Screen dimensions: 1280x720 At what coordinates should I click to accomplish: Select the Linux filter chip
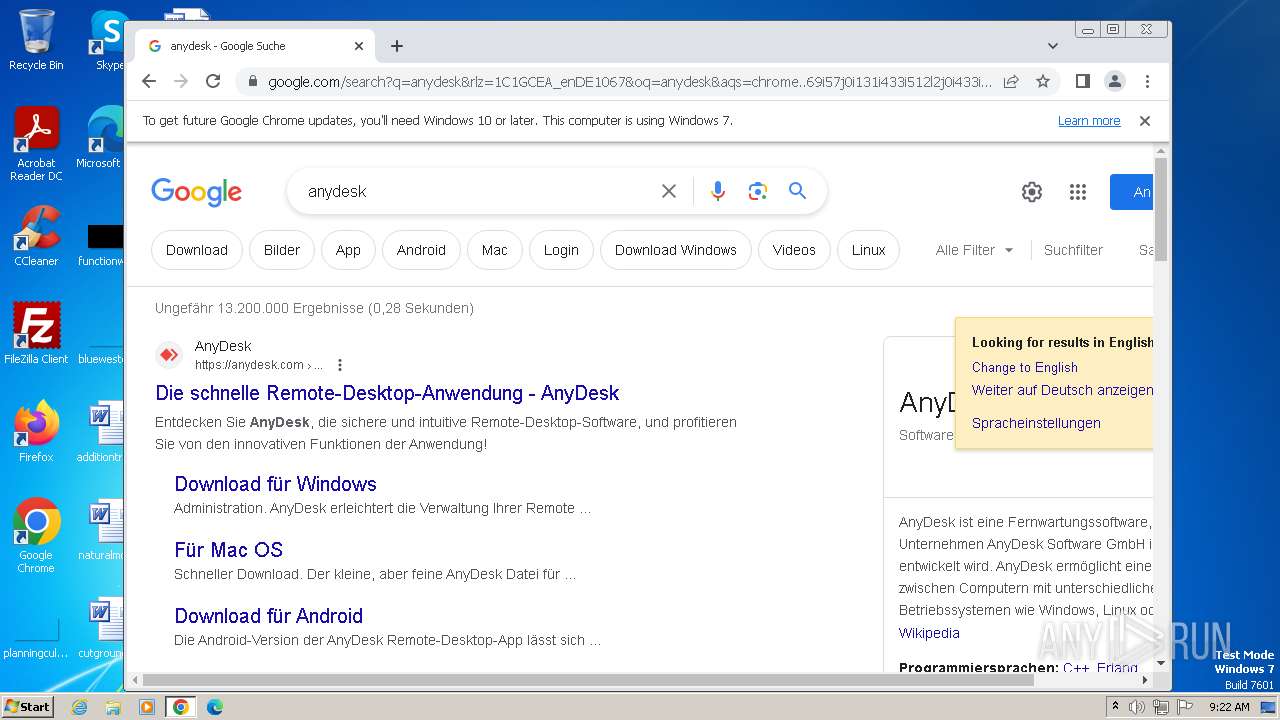tap(868, 250)
